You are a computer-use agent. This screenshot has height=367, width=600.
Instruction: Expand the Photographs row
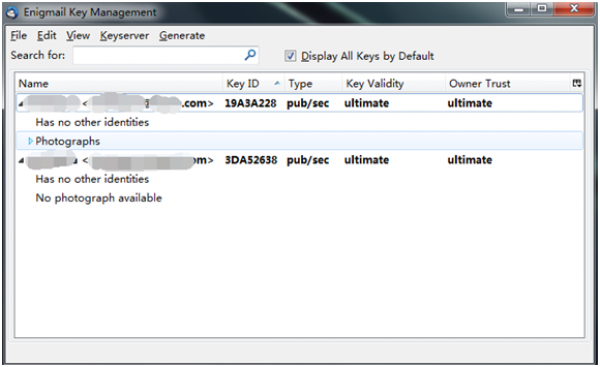point(30,141)
